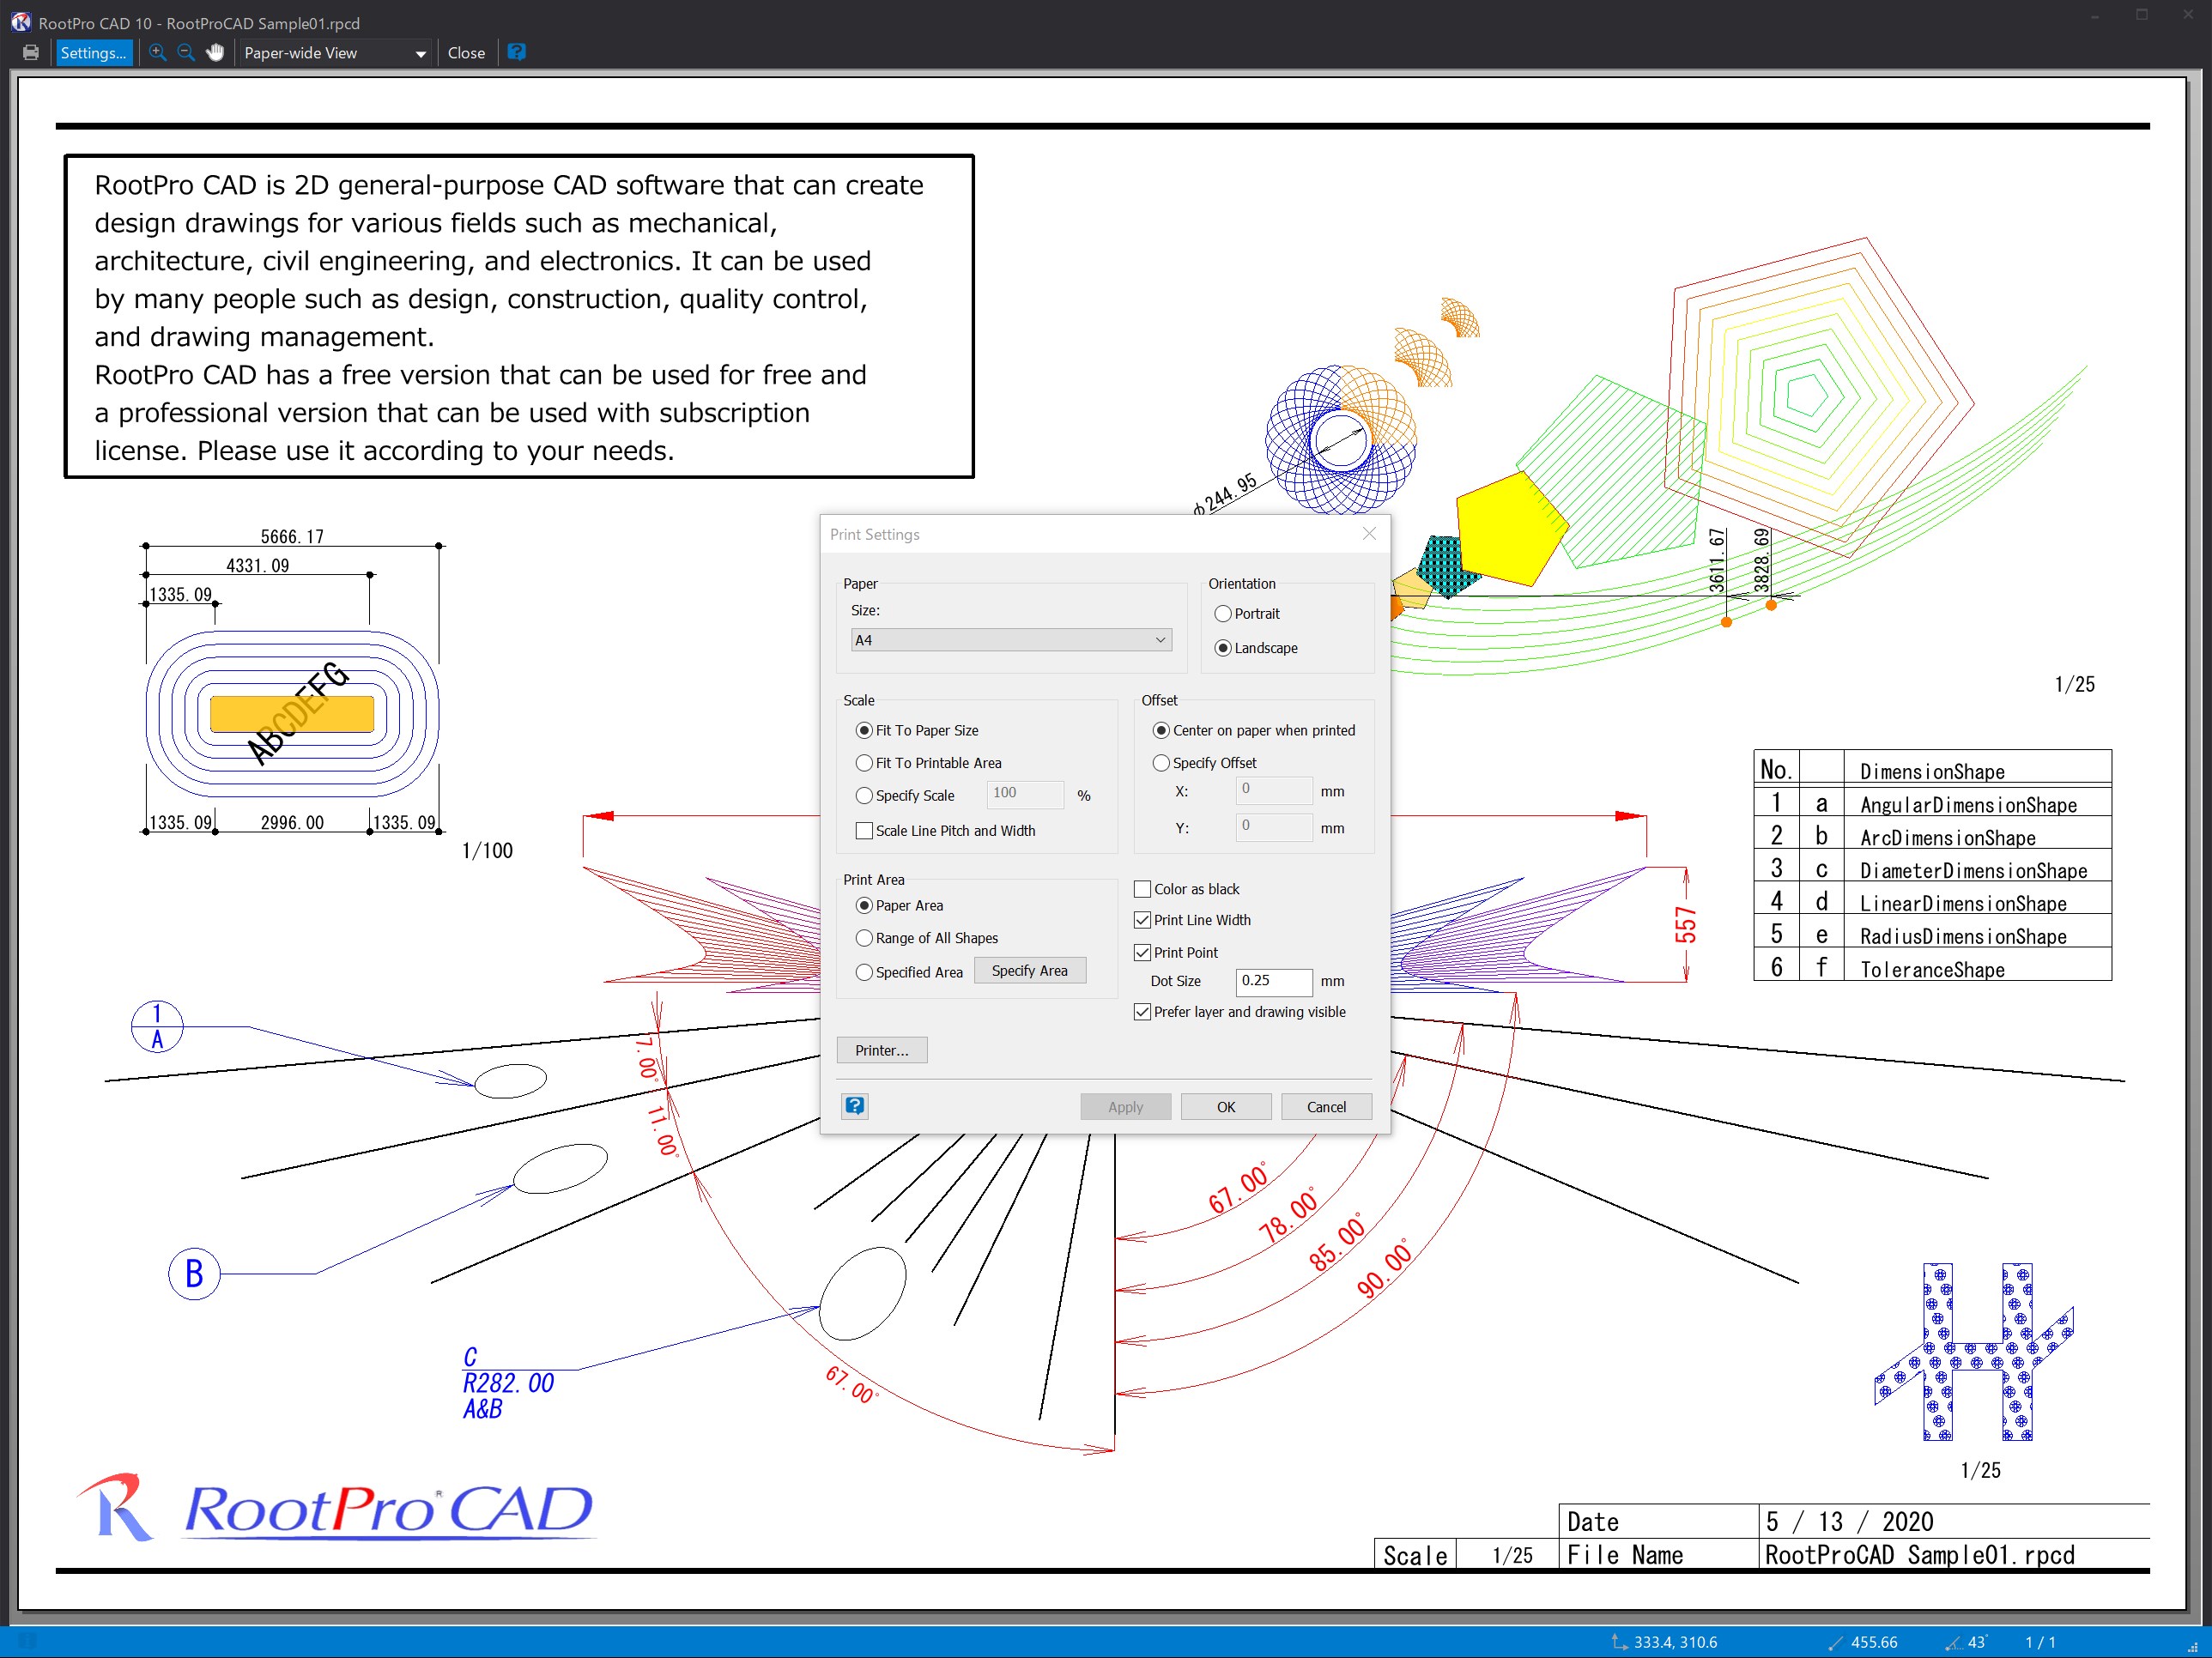The image size is (2212, 1658).
Task: Click the Specify Area button
Action: [1029, 971]
